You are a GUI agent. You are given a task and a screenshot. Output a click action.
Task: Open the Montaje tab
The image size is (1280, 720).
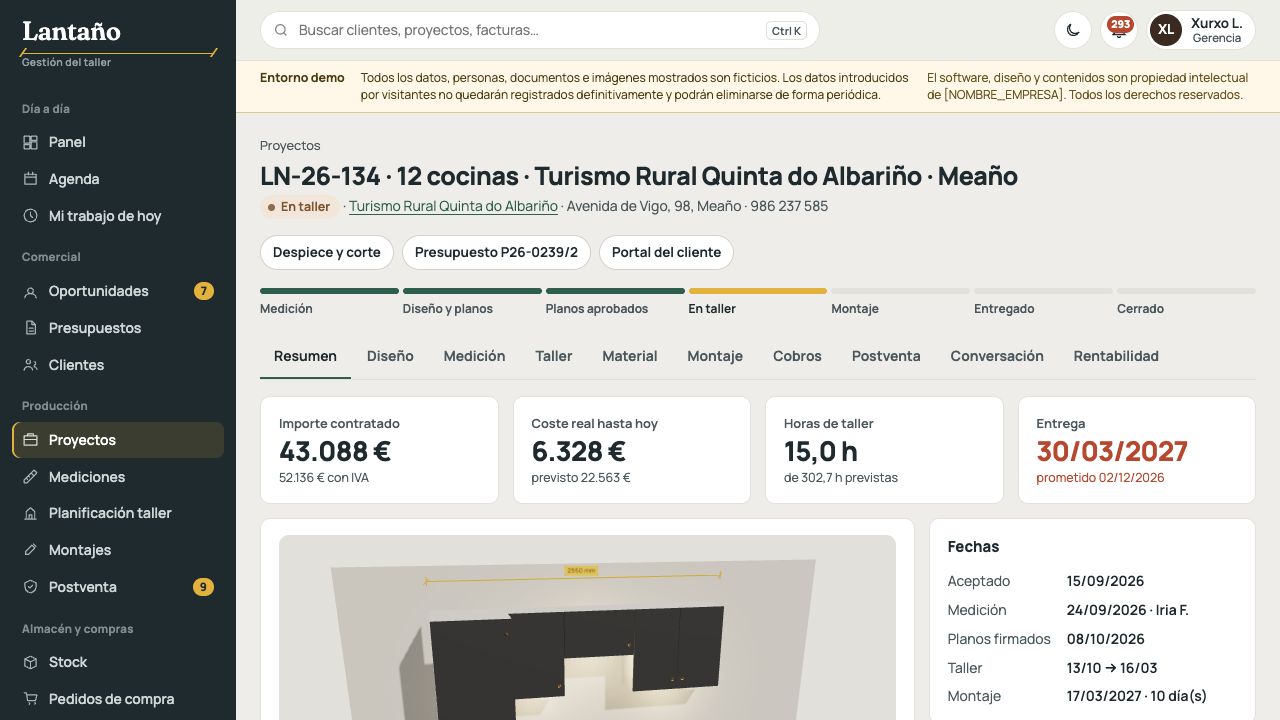pyautogui.click(x=715, y=356)
